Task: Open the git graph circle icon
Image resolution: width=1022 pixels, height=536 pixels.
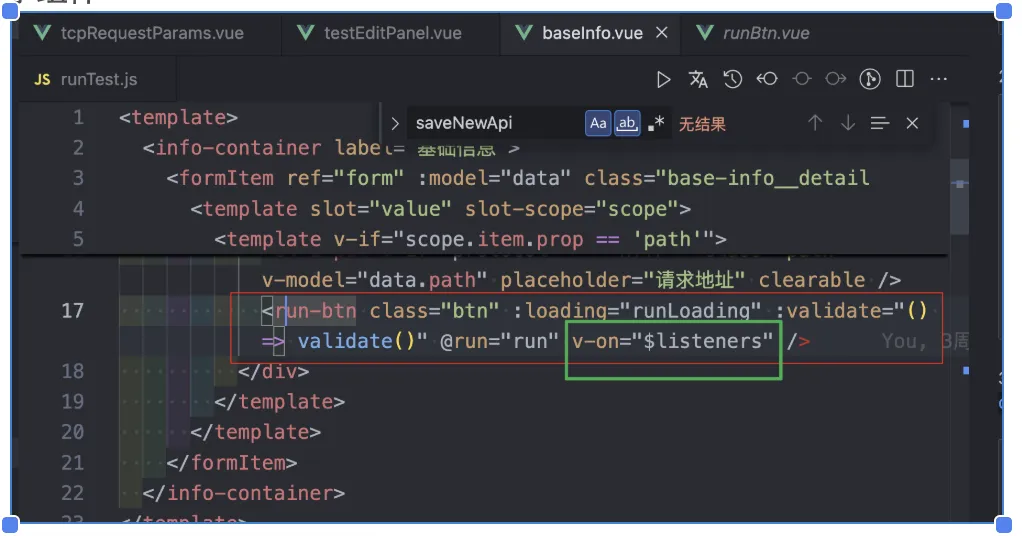Action: 870,79
